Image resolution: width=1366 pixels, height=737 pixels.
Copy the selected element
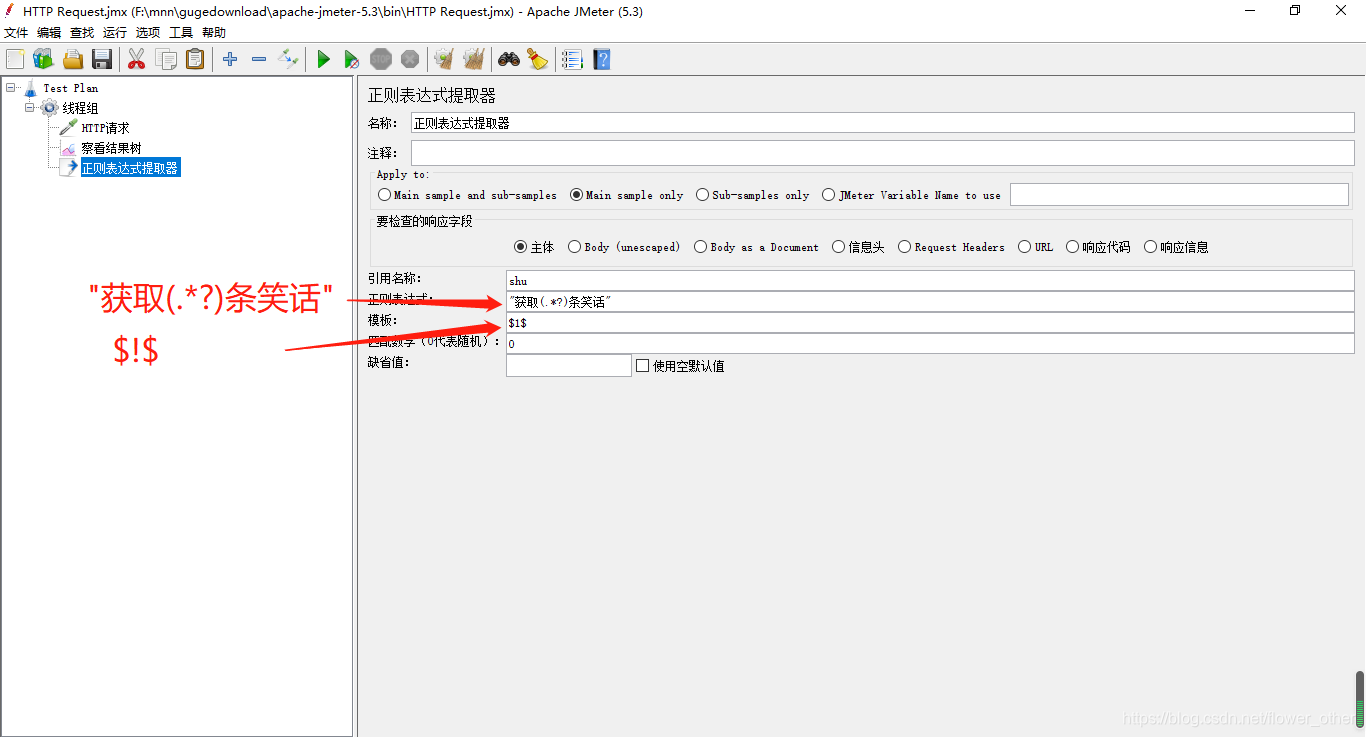tap(165, 60)
